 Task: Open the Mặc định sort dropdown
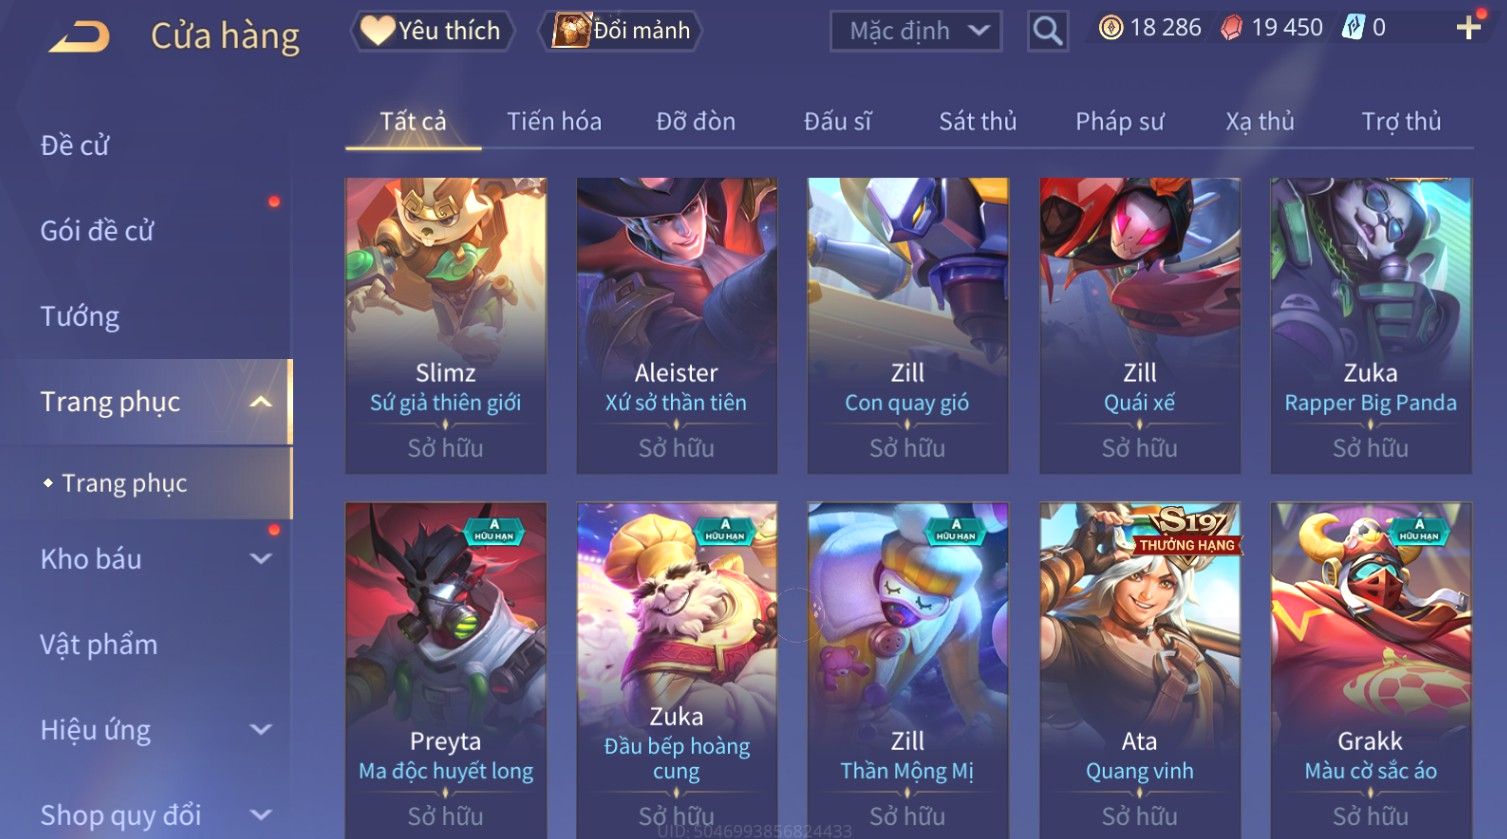coord(915,31)
